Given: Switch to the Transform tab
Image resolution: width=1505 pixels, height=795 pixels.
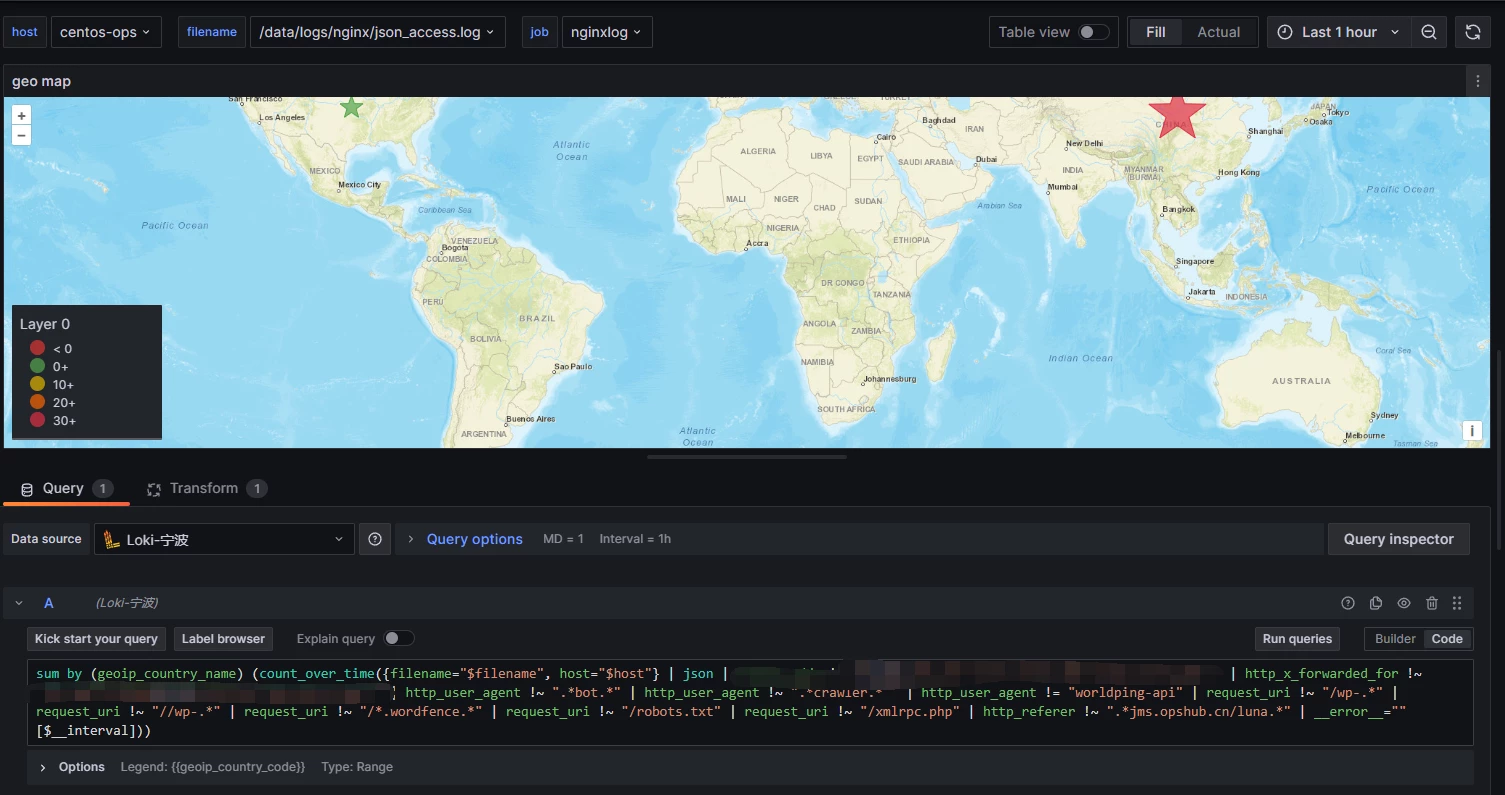Looking at the screenshot, I should coord(205,488).
